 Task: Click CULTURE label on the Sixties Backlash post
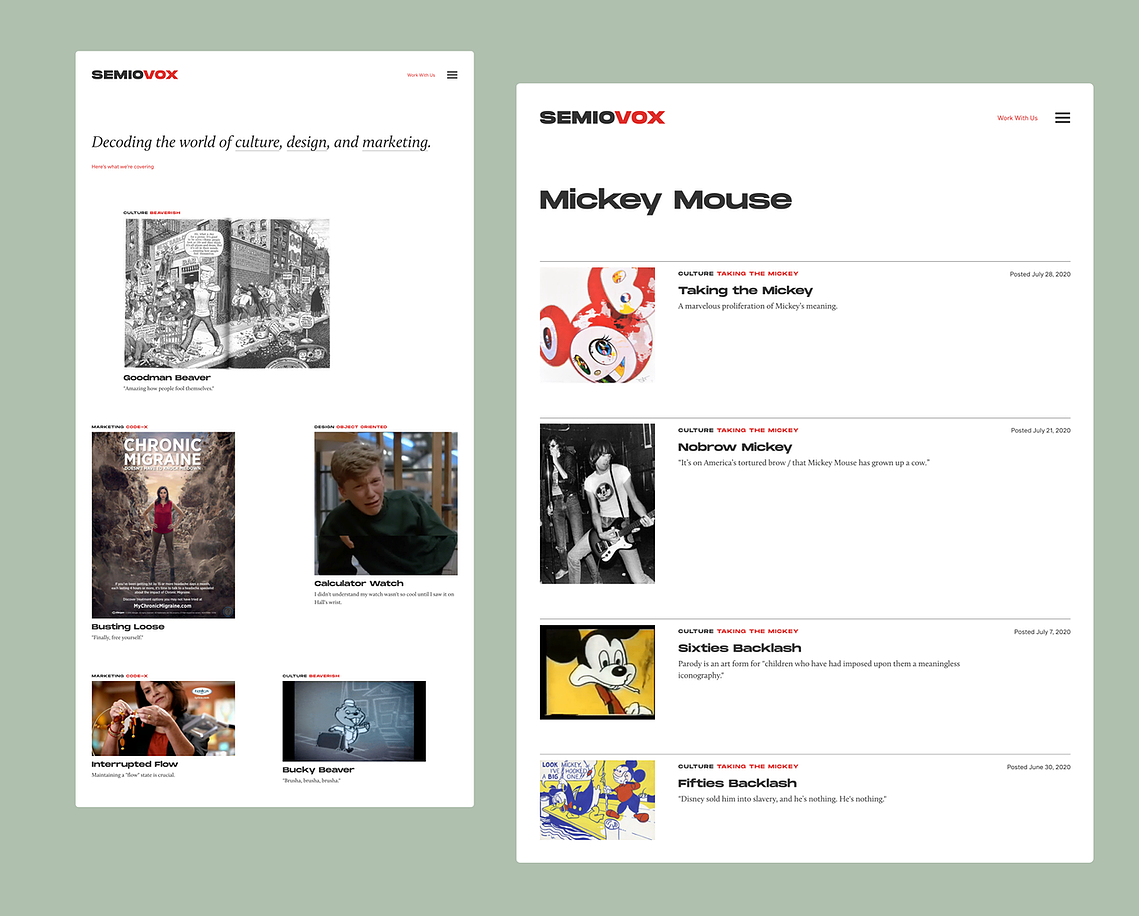pyautogui.click(x=695, y=631)
